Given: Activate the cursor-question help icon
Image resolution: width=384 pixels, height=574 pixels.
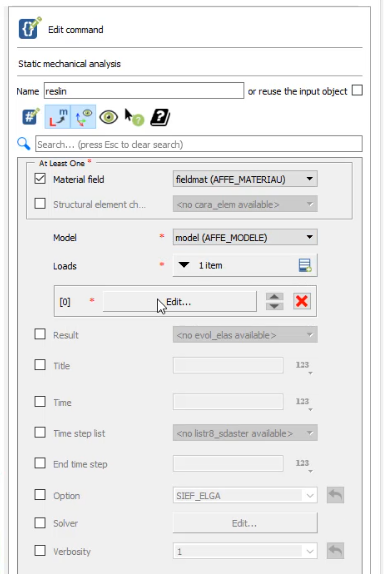Looking at the screenshot, I should coord(134,117).
